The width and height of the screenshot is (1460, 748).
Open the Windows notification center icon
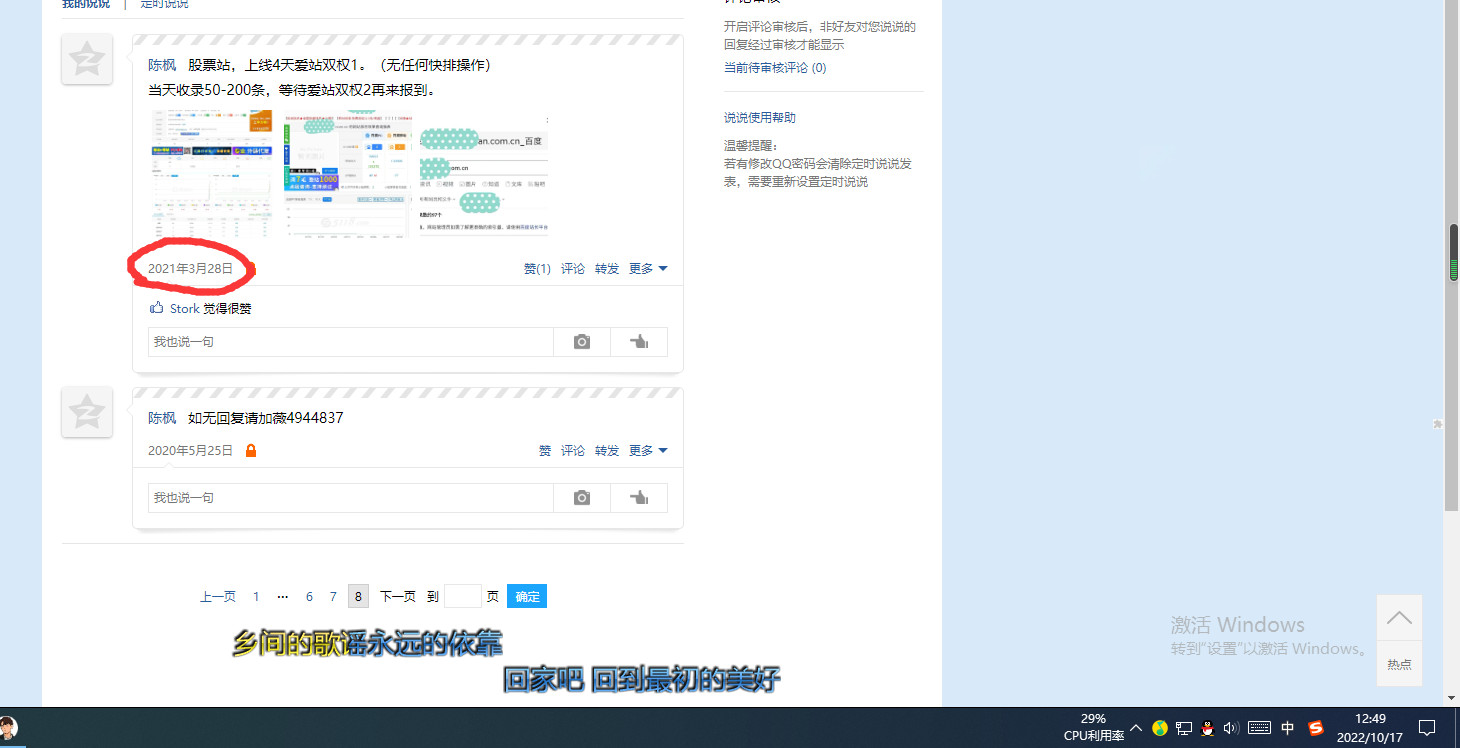click(x=1427, y=728)
